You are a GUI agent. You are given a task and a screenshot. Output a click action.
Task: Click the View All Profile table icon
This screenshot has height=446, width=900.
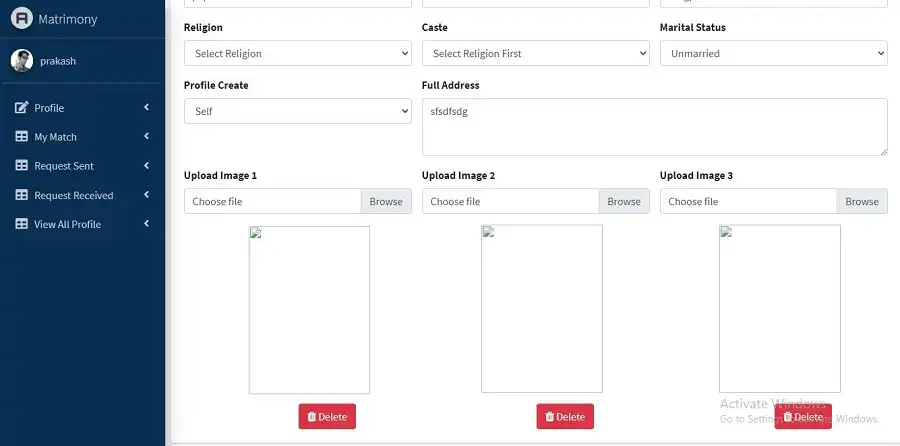pos(22,224)
